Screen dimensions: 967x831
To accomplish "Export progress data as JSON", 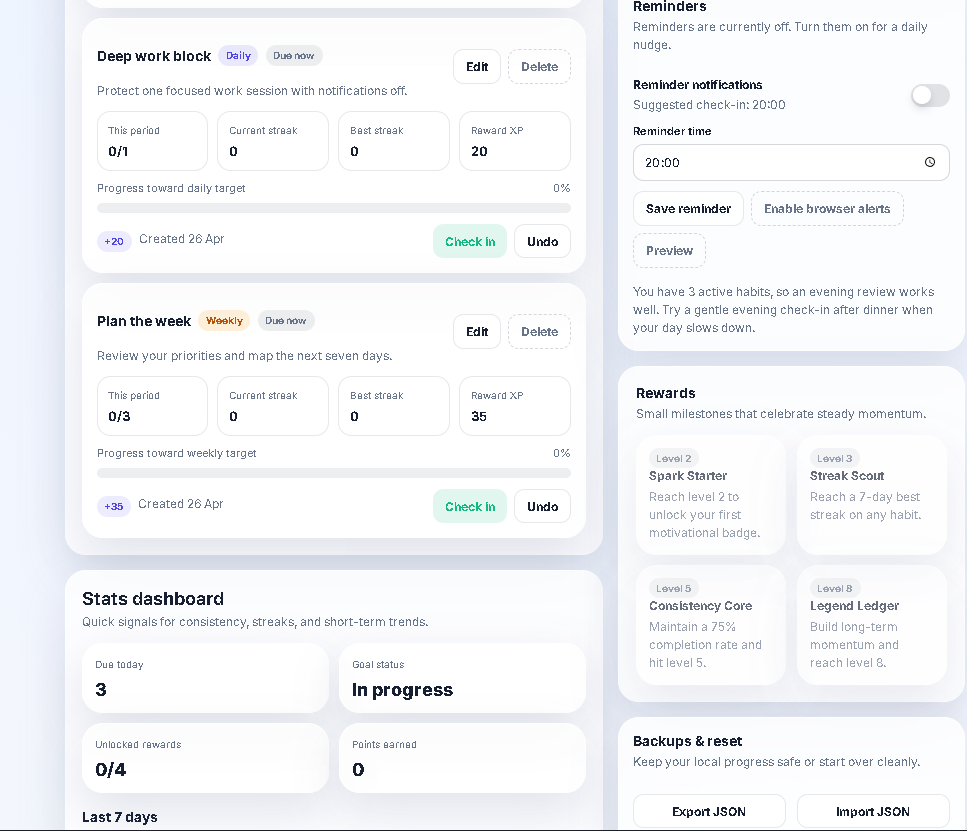I will coord(709,811).
